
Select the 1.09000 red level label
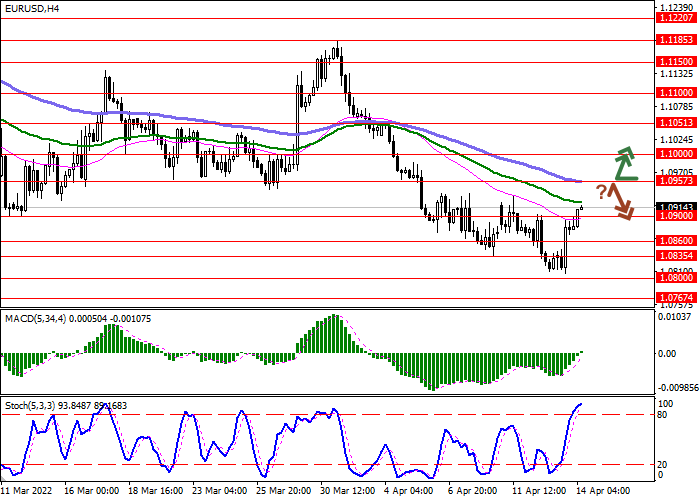click(x=678, y=216)
